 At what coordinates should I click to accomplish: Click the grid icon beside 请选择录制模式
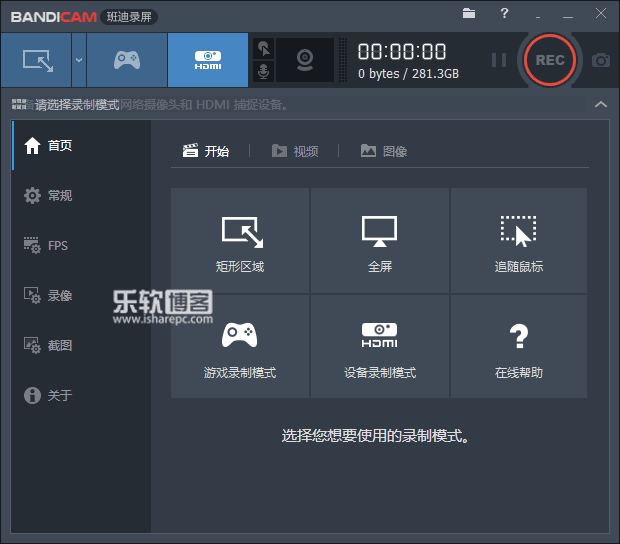(x=19, y=104)
